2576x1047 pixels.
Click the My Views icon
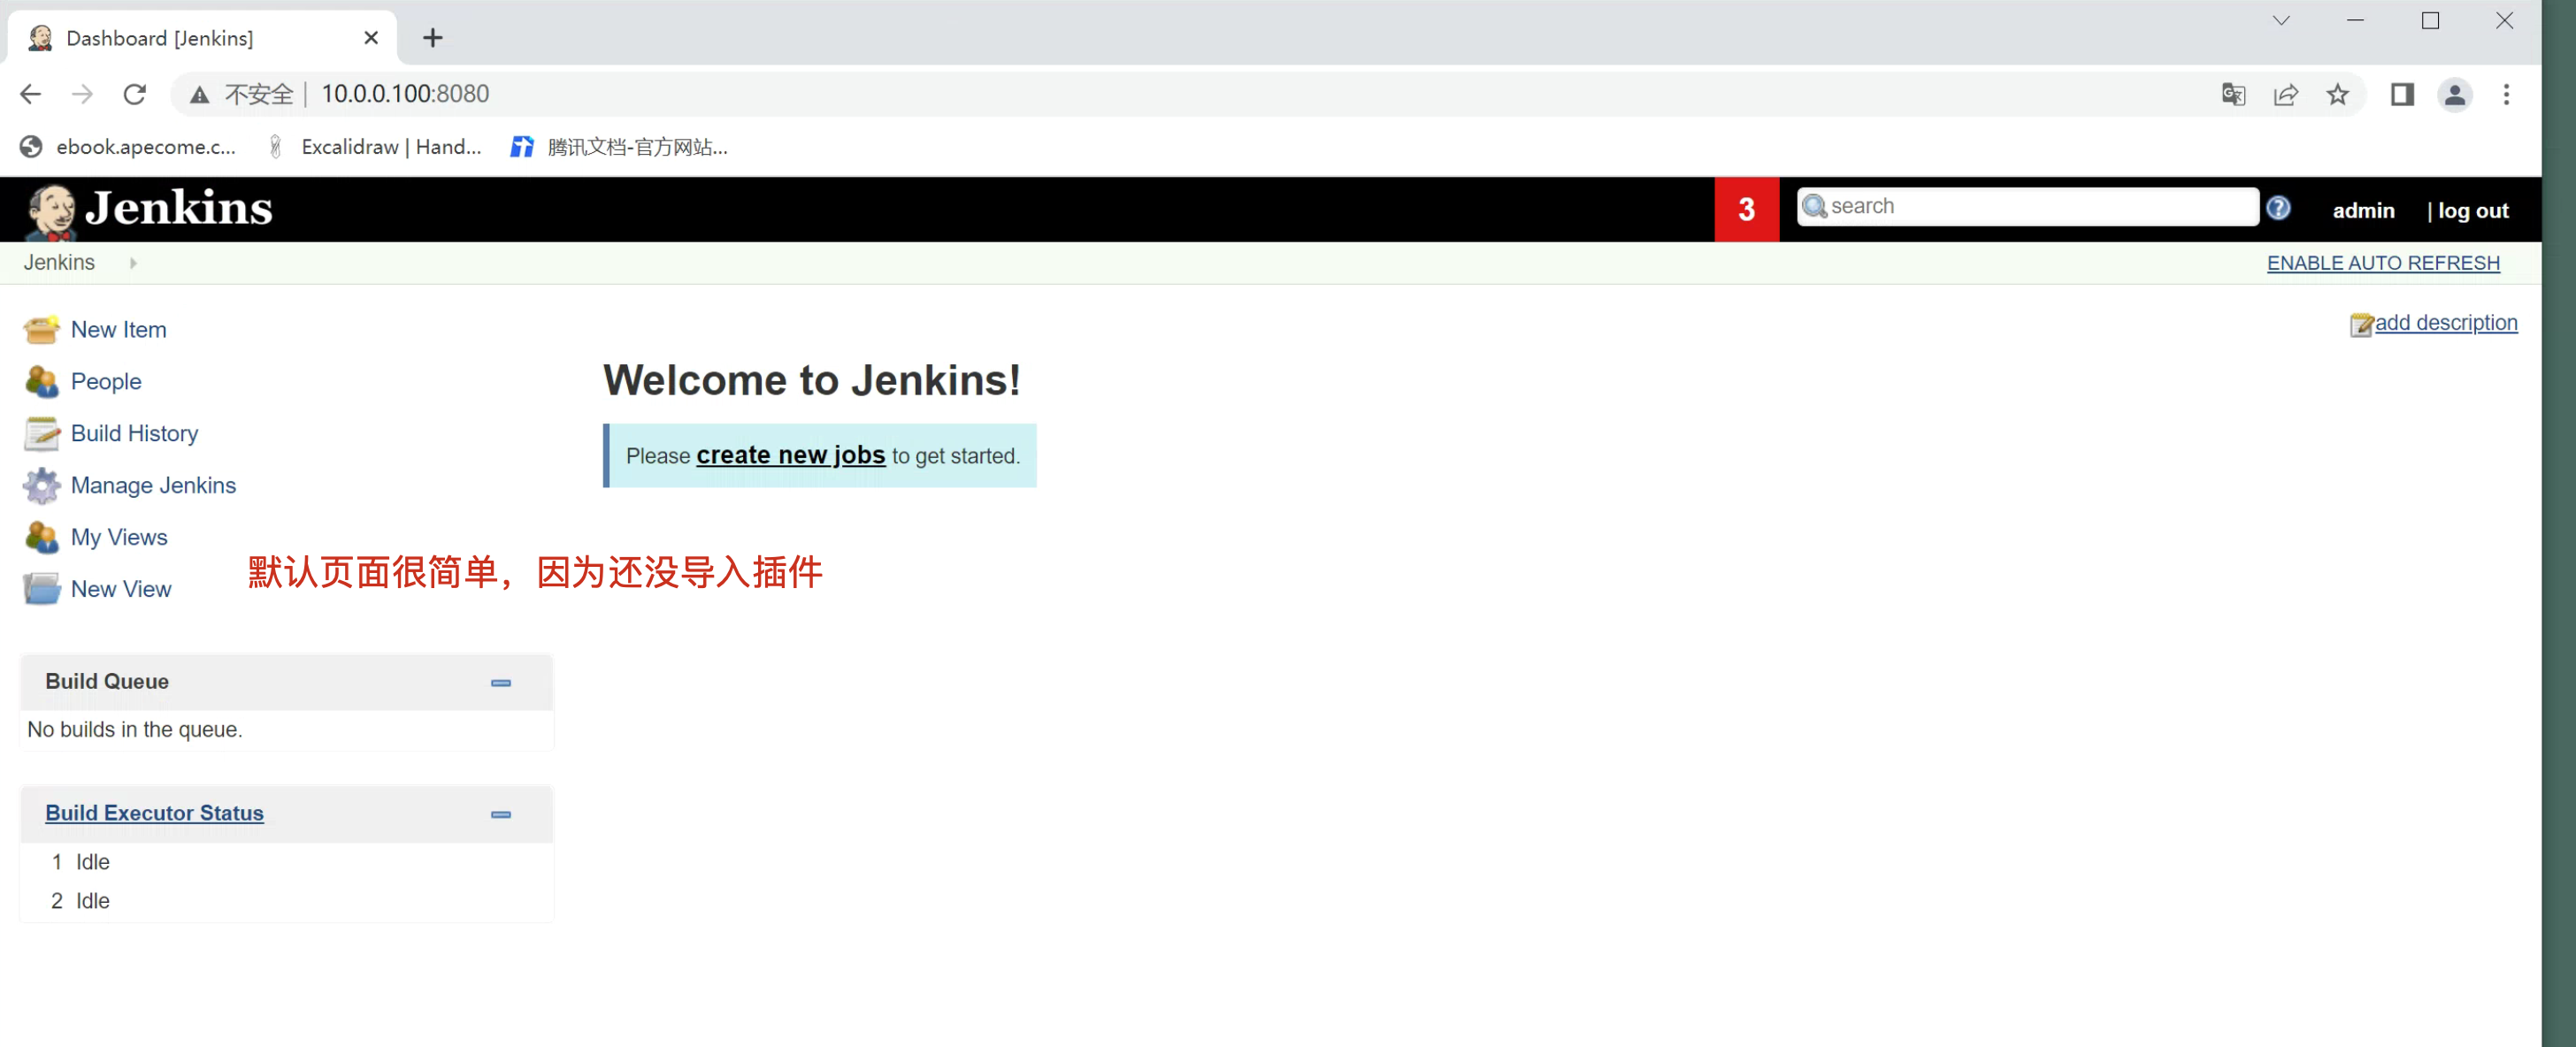pyautogui.click(x=41, y=538)
